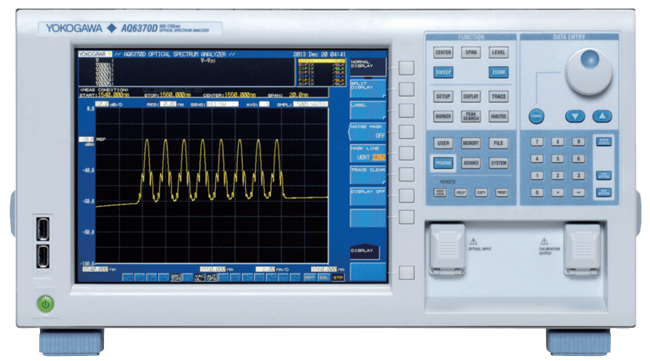
Task: Toggle the round COARSE key
Action: (536, 116)
